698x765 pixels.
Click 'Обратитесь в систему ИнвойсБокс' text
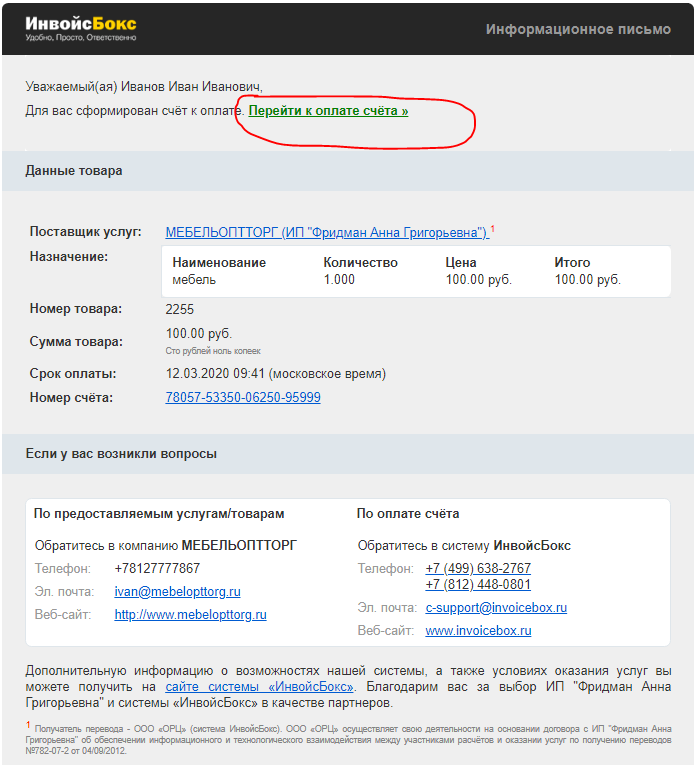[464, 545]
